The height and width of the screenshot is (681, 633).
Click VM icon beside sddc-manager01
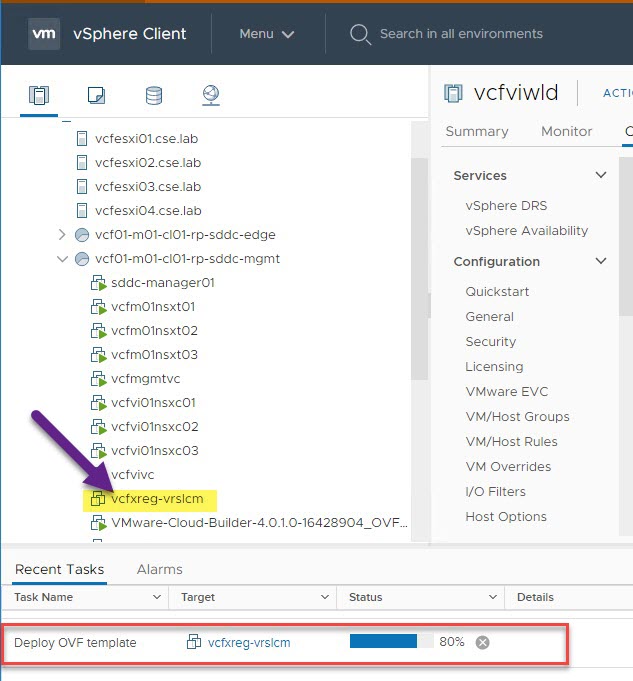(x=98, y=283)
